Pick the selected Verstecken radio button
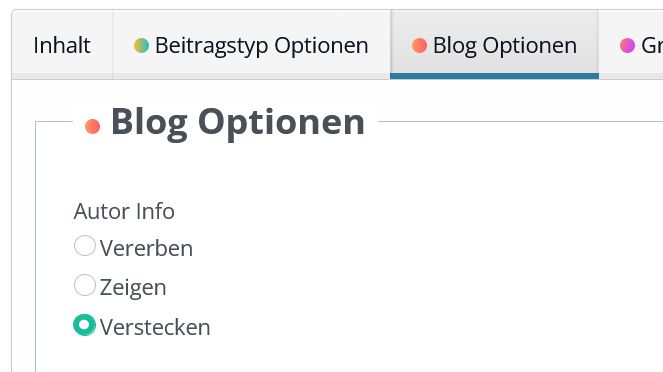The height and width of the screenshot is (372, 663). point(85,325)
